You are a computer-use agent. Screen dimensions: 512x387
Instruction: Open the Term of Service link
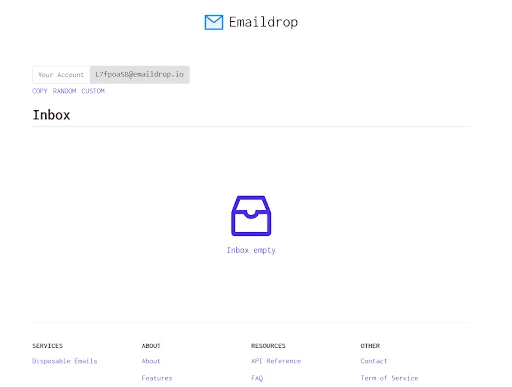coord(389,378)
